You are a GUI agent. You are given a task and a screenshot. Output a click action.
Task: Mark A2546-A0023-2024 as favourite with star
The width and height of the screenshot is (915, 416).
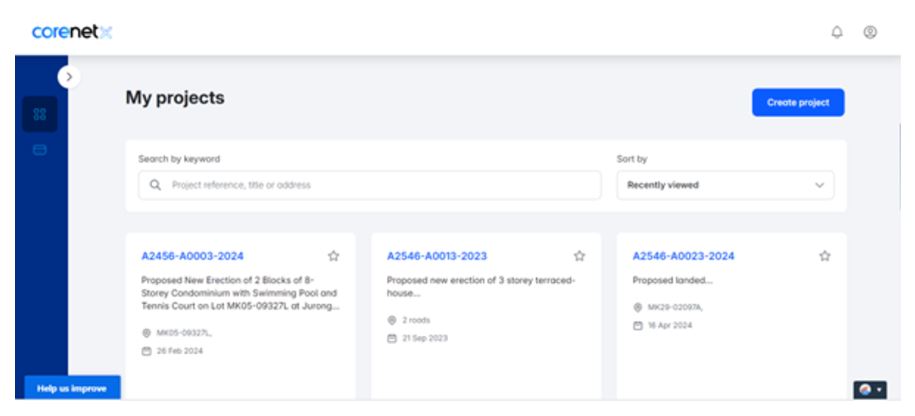click(x=825, y=256)
